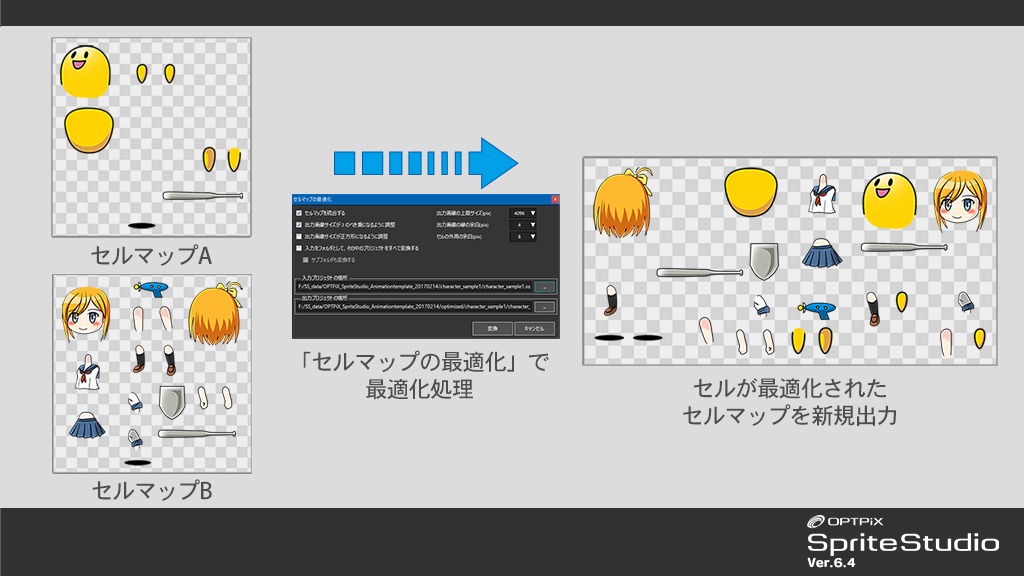Browse for the input project location

pos(544,286)
